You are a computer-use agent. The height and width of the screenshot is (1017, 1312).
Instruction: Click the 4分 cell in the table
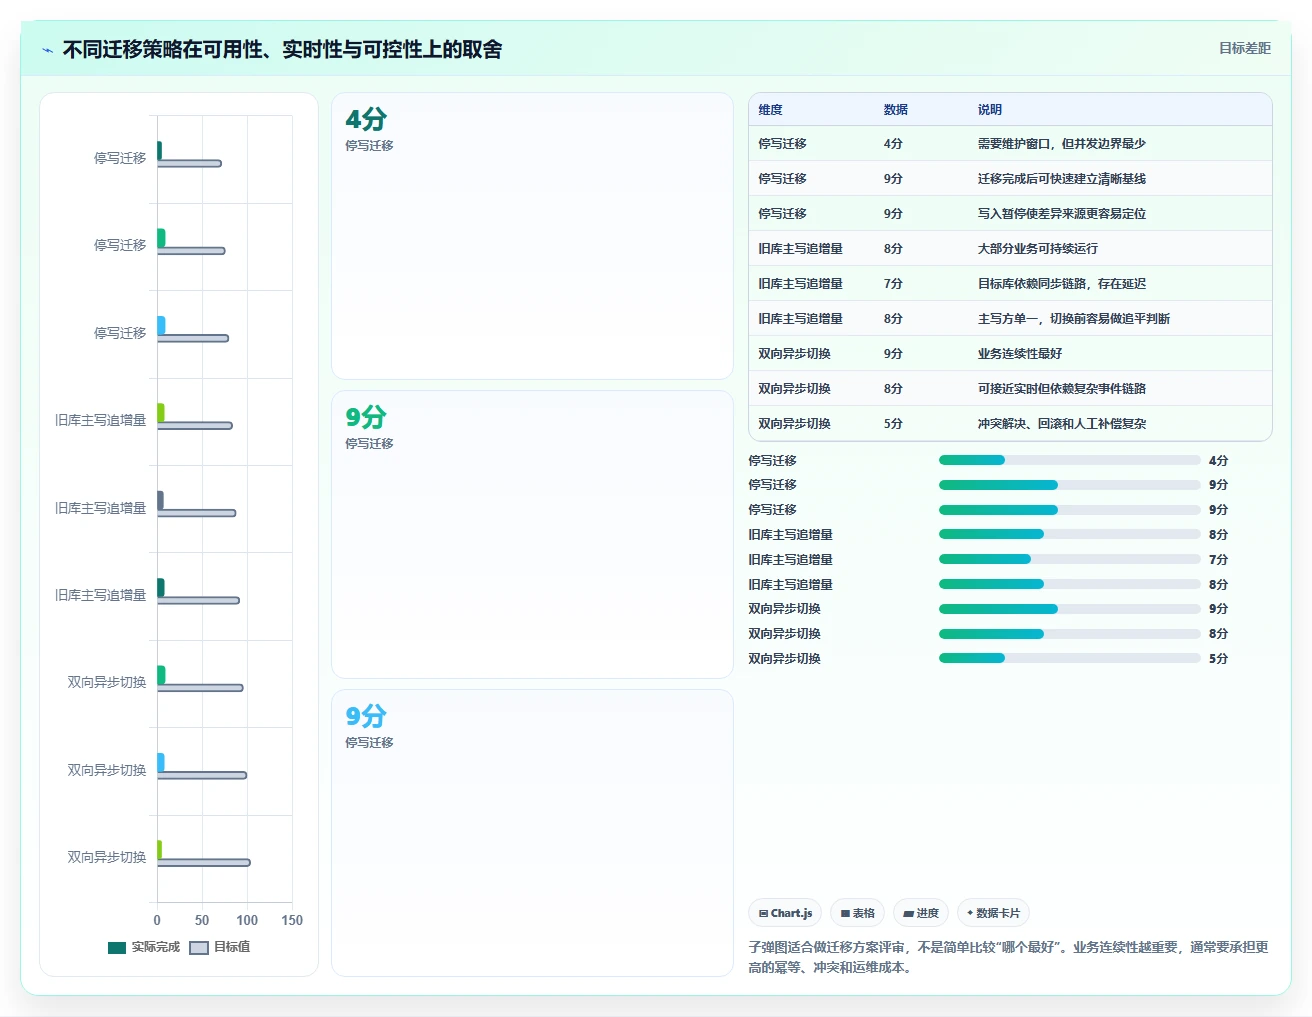[x=893, y=144]
